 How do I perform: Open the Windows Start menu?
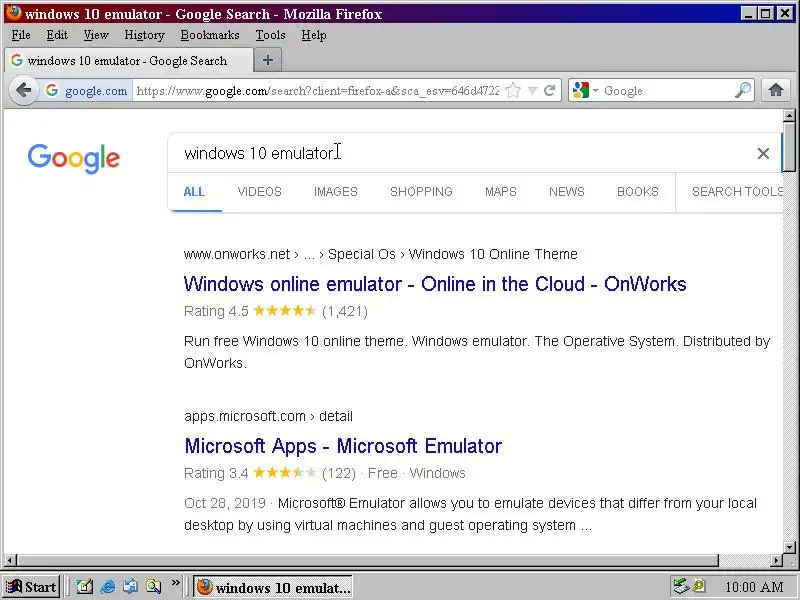32,587
